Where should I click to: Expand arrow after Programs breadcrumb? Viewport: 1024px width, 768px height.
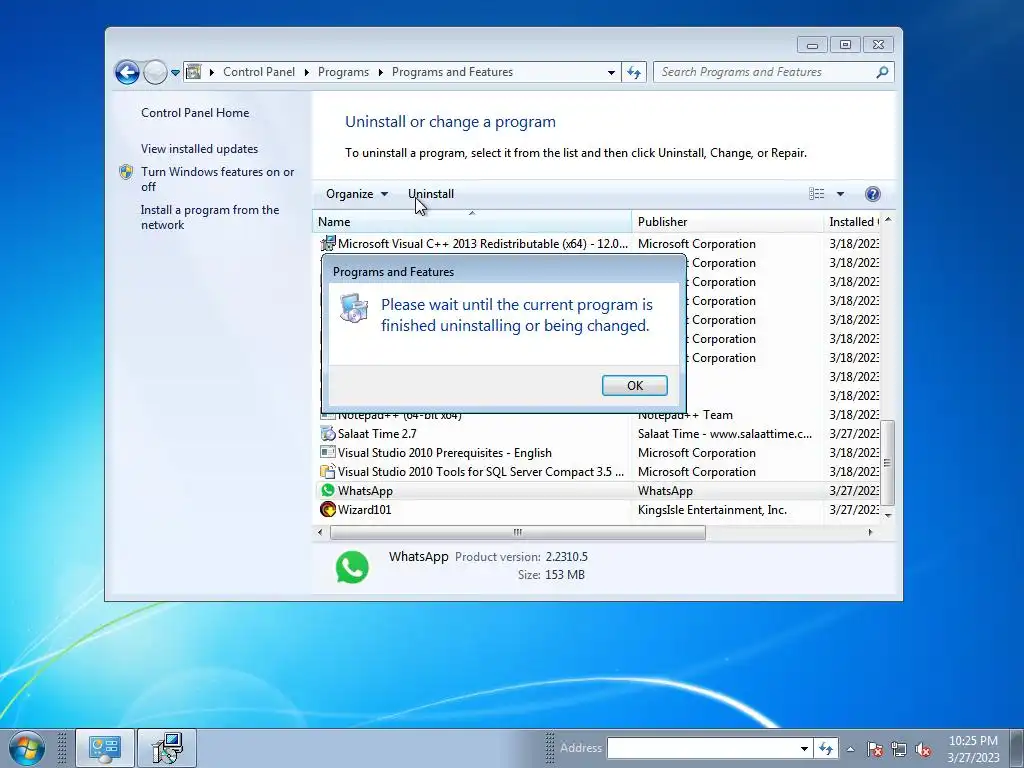coord(380,72)
